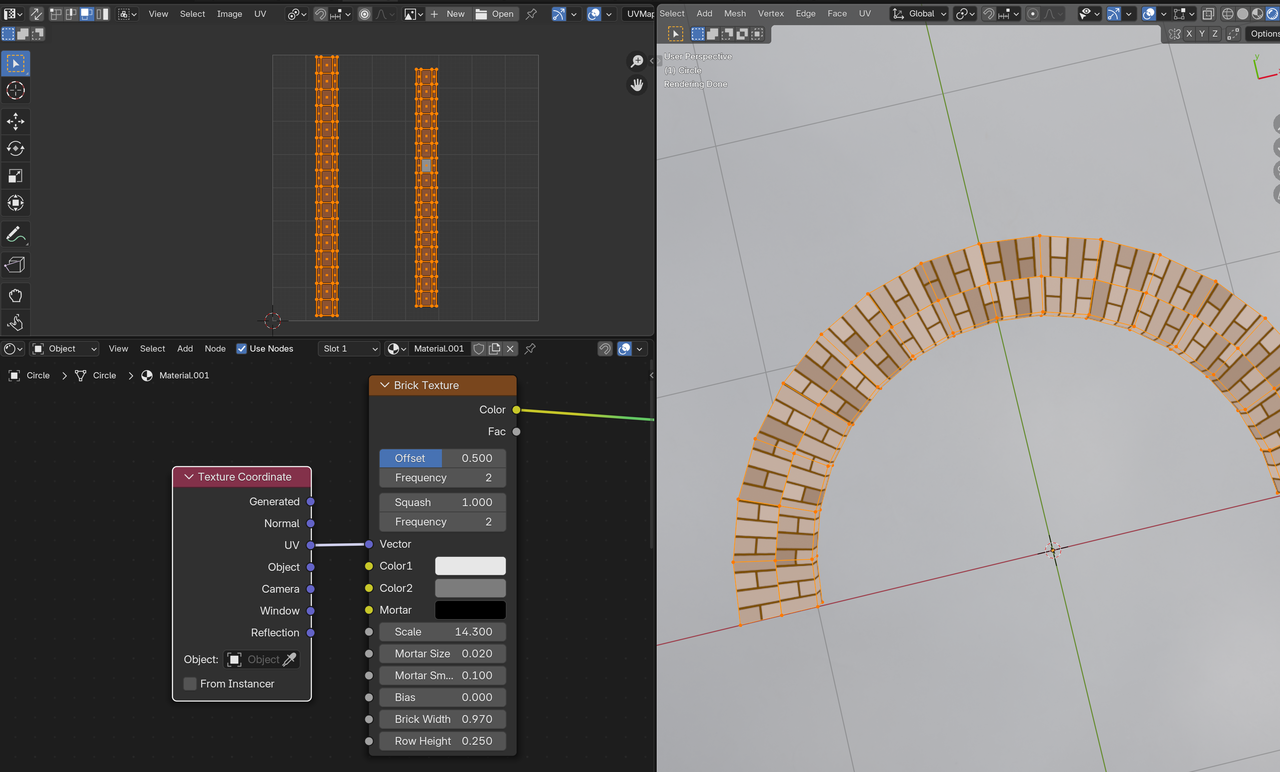Screen dimensions: 1280x772
Task: Open the Vertex menu in 3D viewport
Action: click(771, 14)
